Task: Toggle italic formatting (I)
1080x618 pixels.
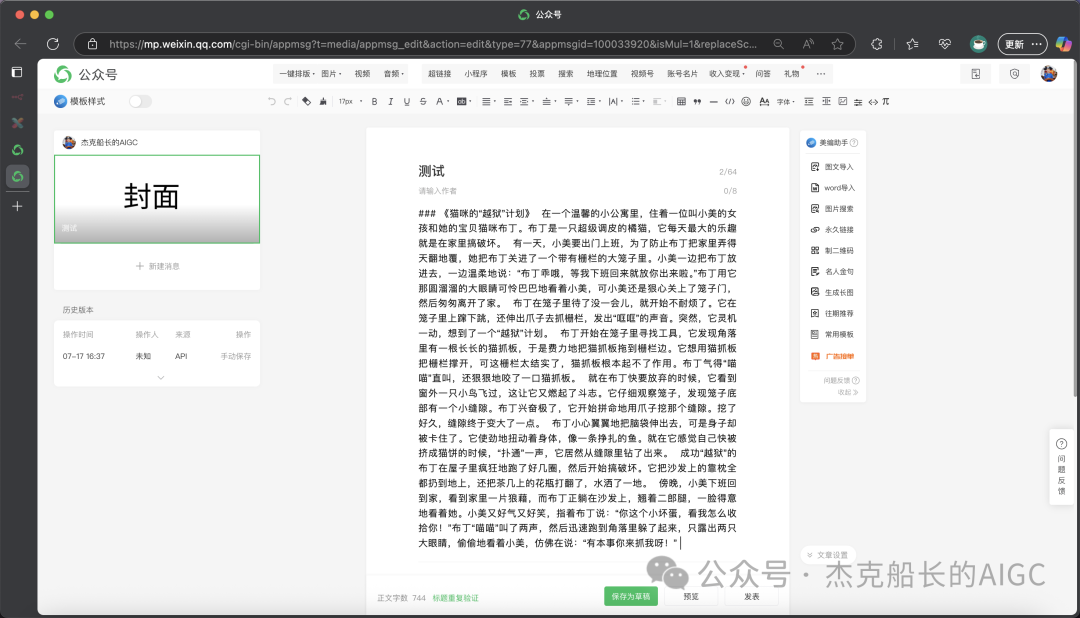Action: pos(391,101)
